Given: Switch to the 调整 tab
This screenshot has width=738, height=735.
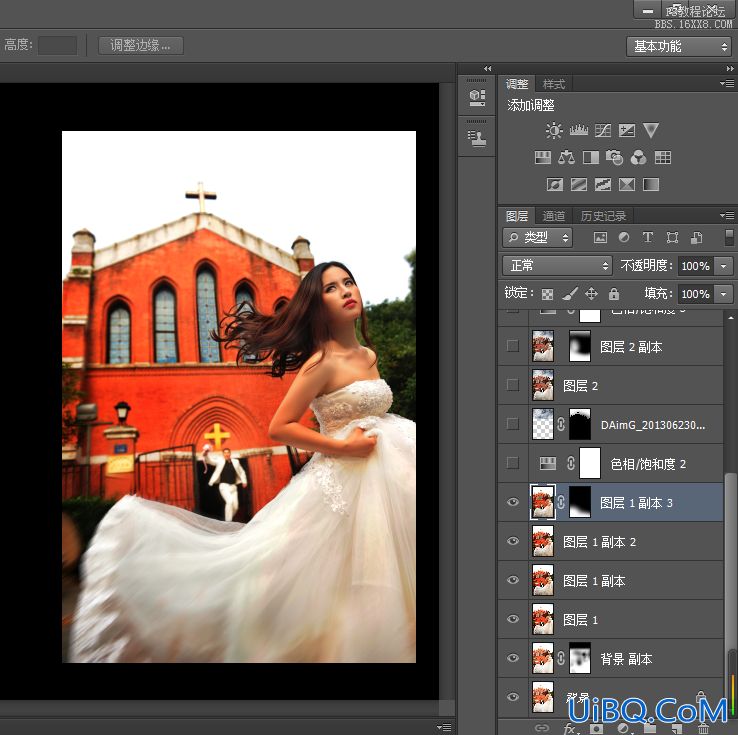Looking at the screenshot, I should (x=517, y=84).
